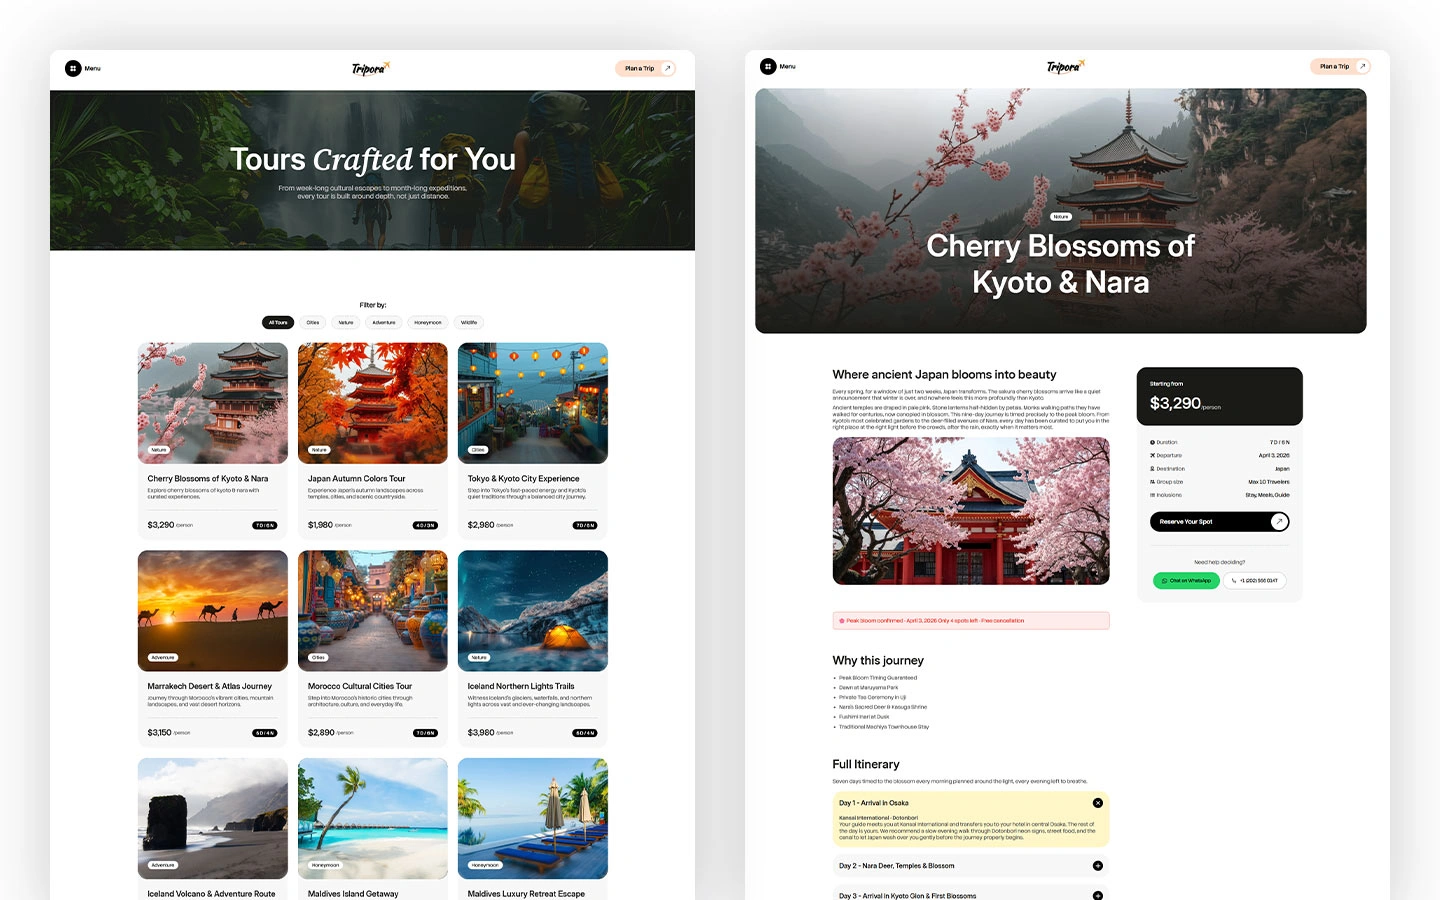Select the All Tours filter
The image size is (1440, 900).
(278, 322)
